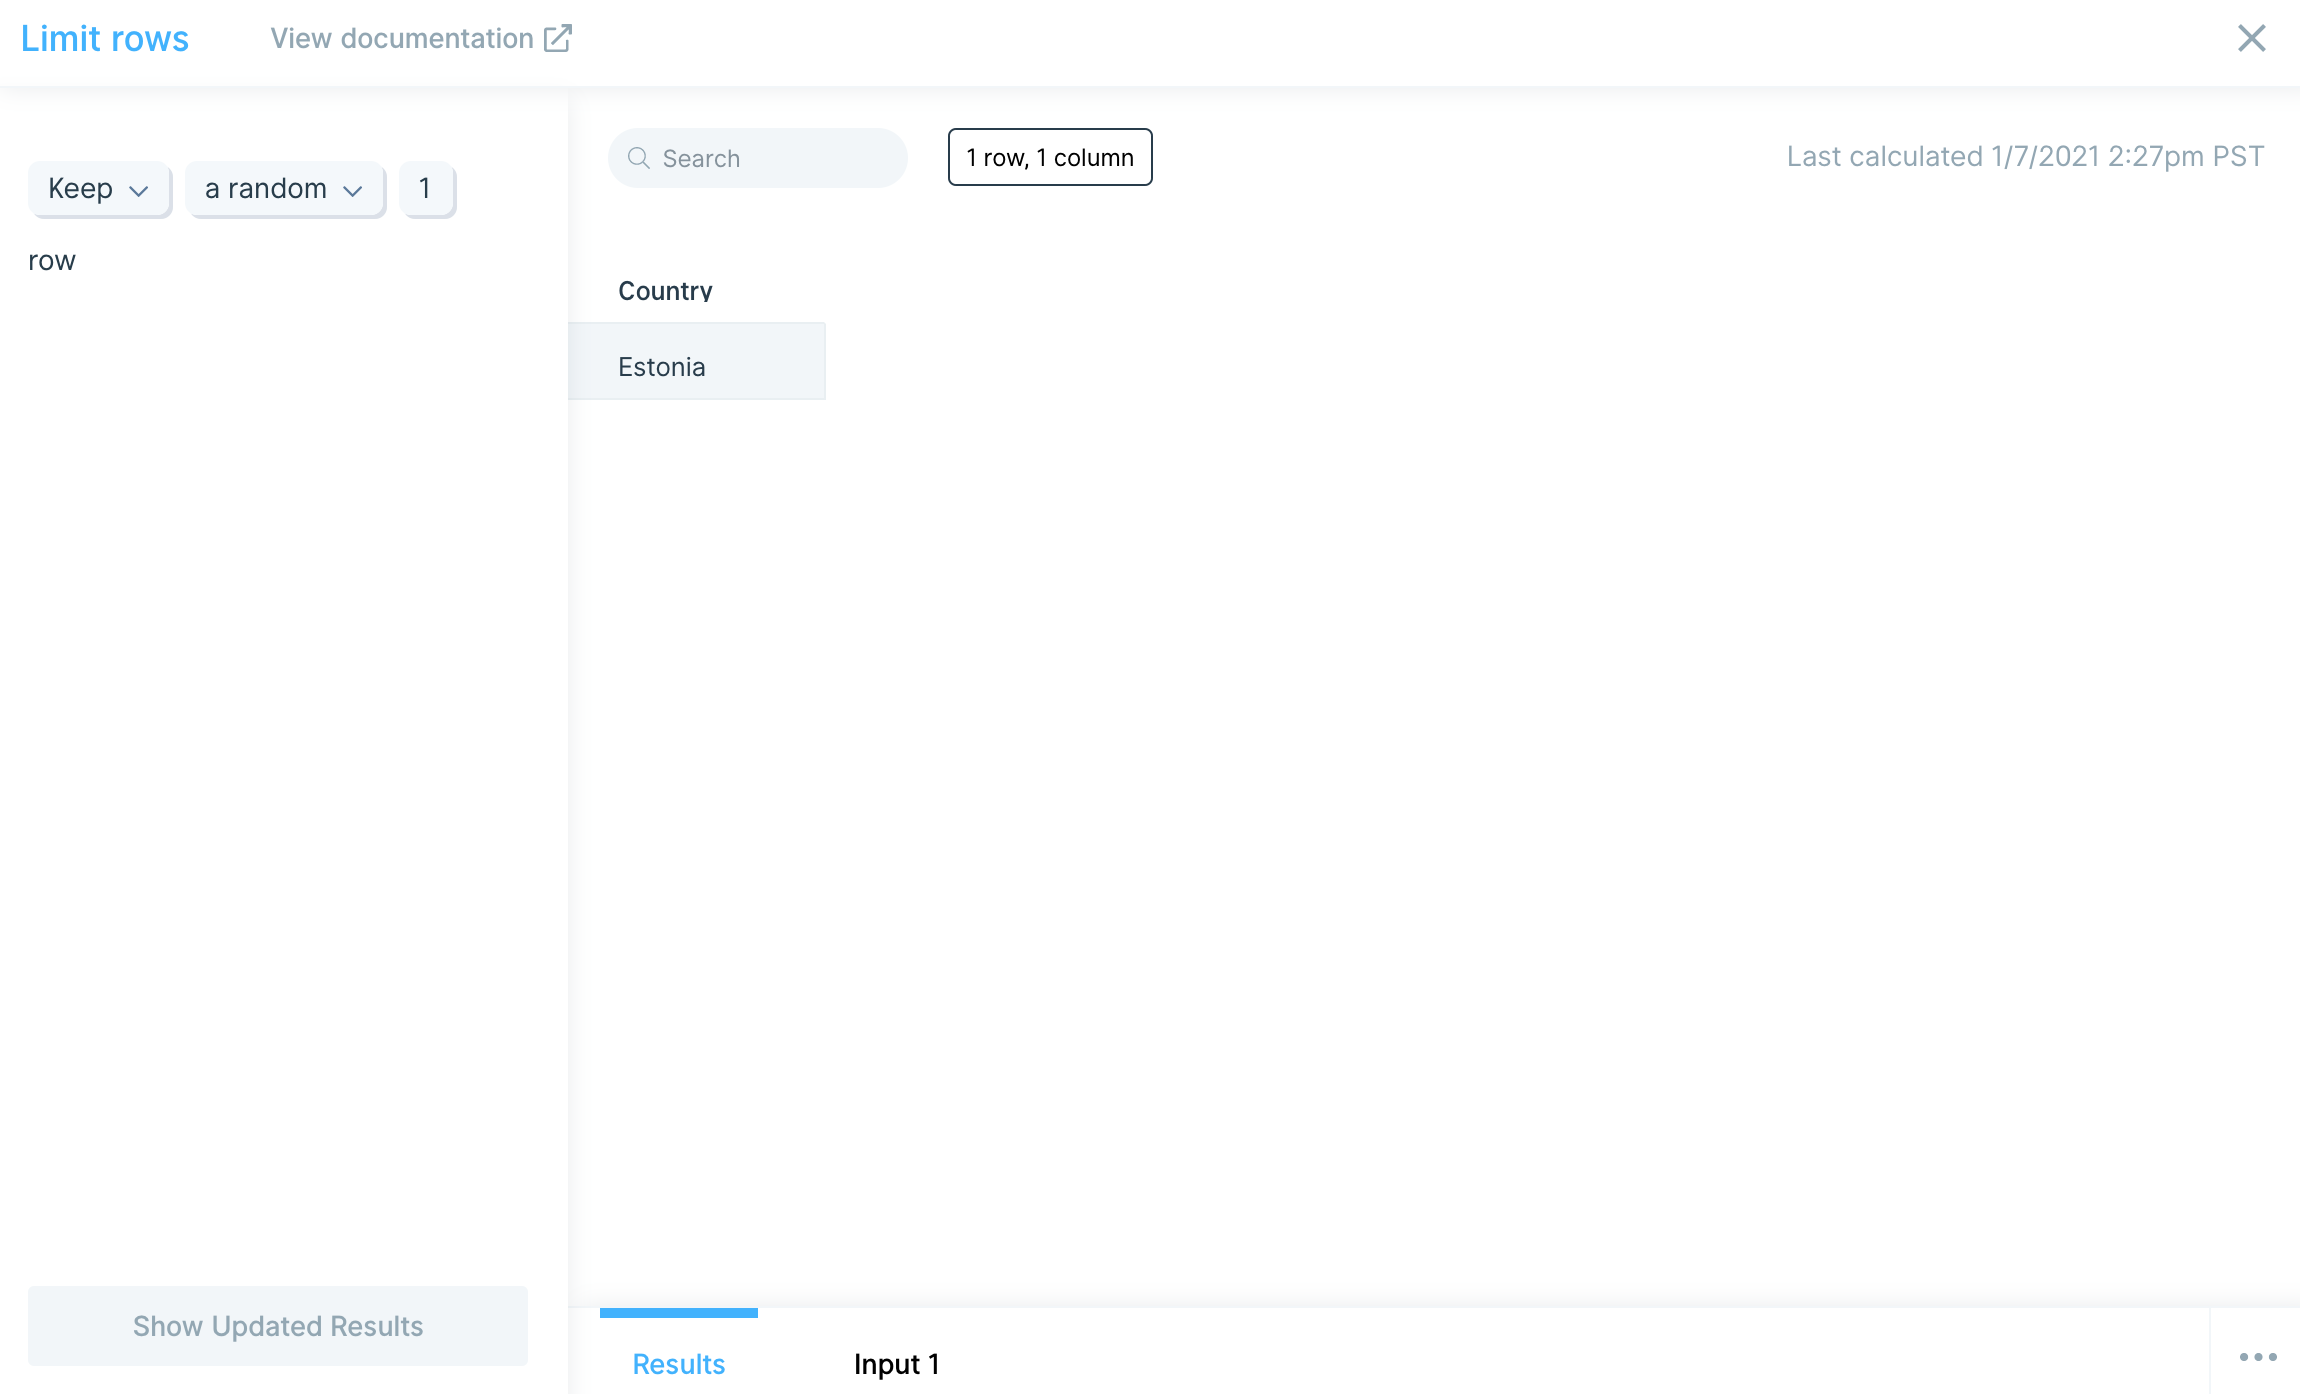Click the row count field showing 1

[x=426, y=189]
